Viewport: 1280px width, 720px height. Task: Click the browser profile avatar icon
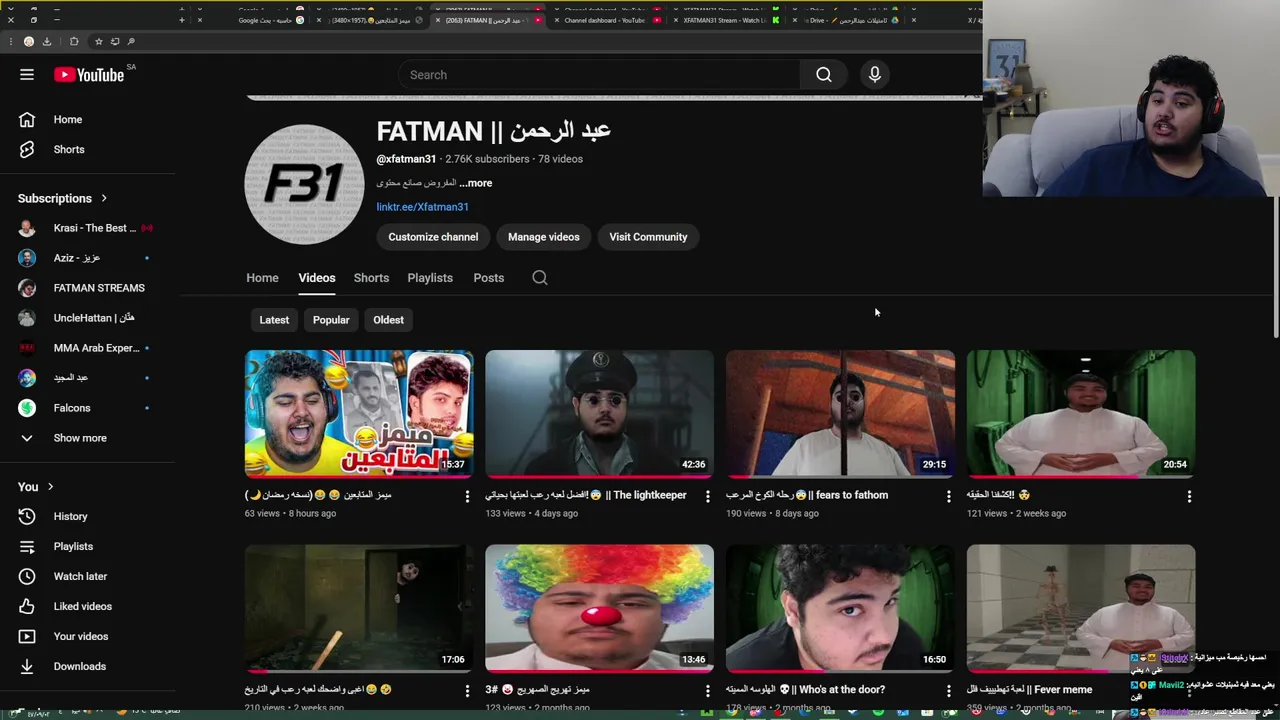click(28, 41)
